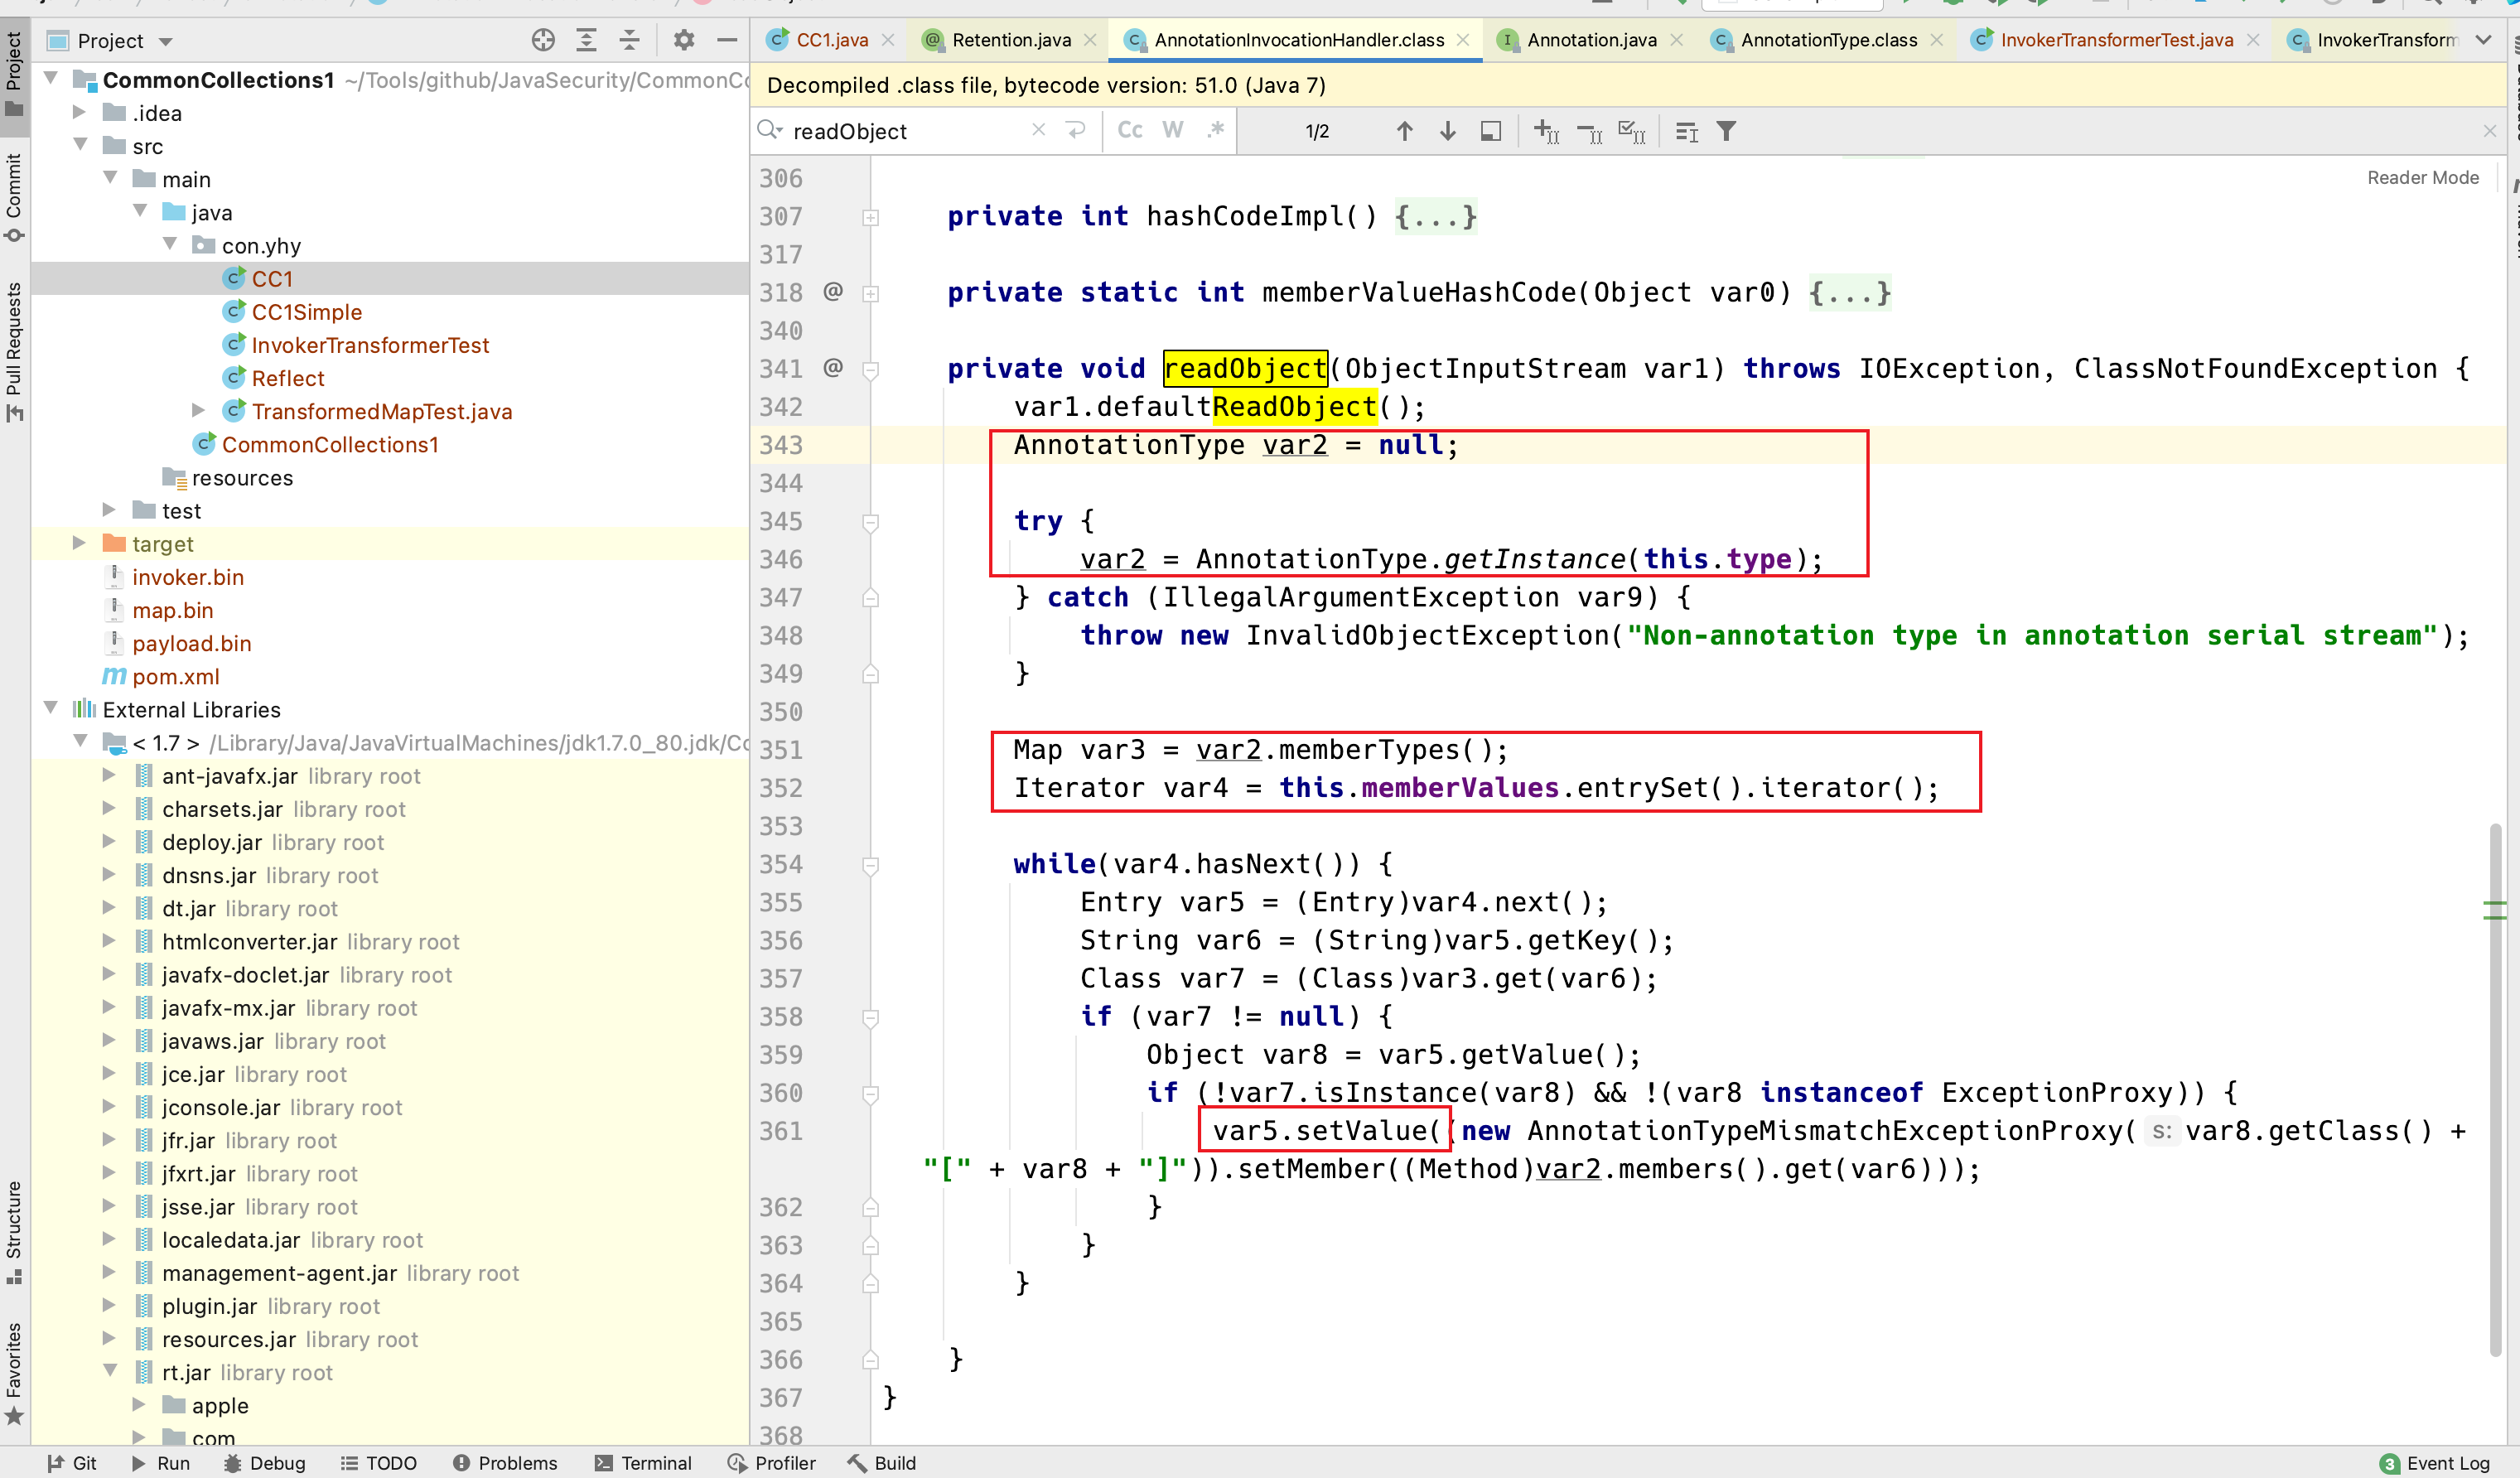2520x1478 pixels.
Task: Click the editor vertical scrollbar
Action: click(2494, 1090)
